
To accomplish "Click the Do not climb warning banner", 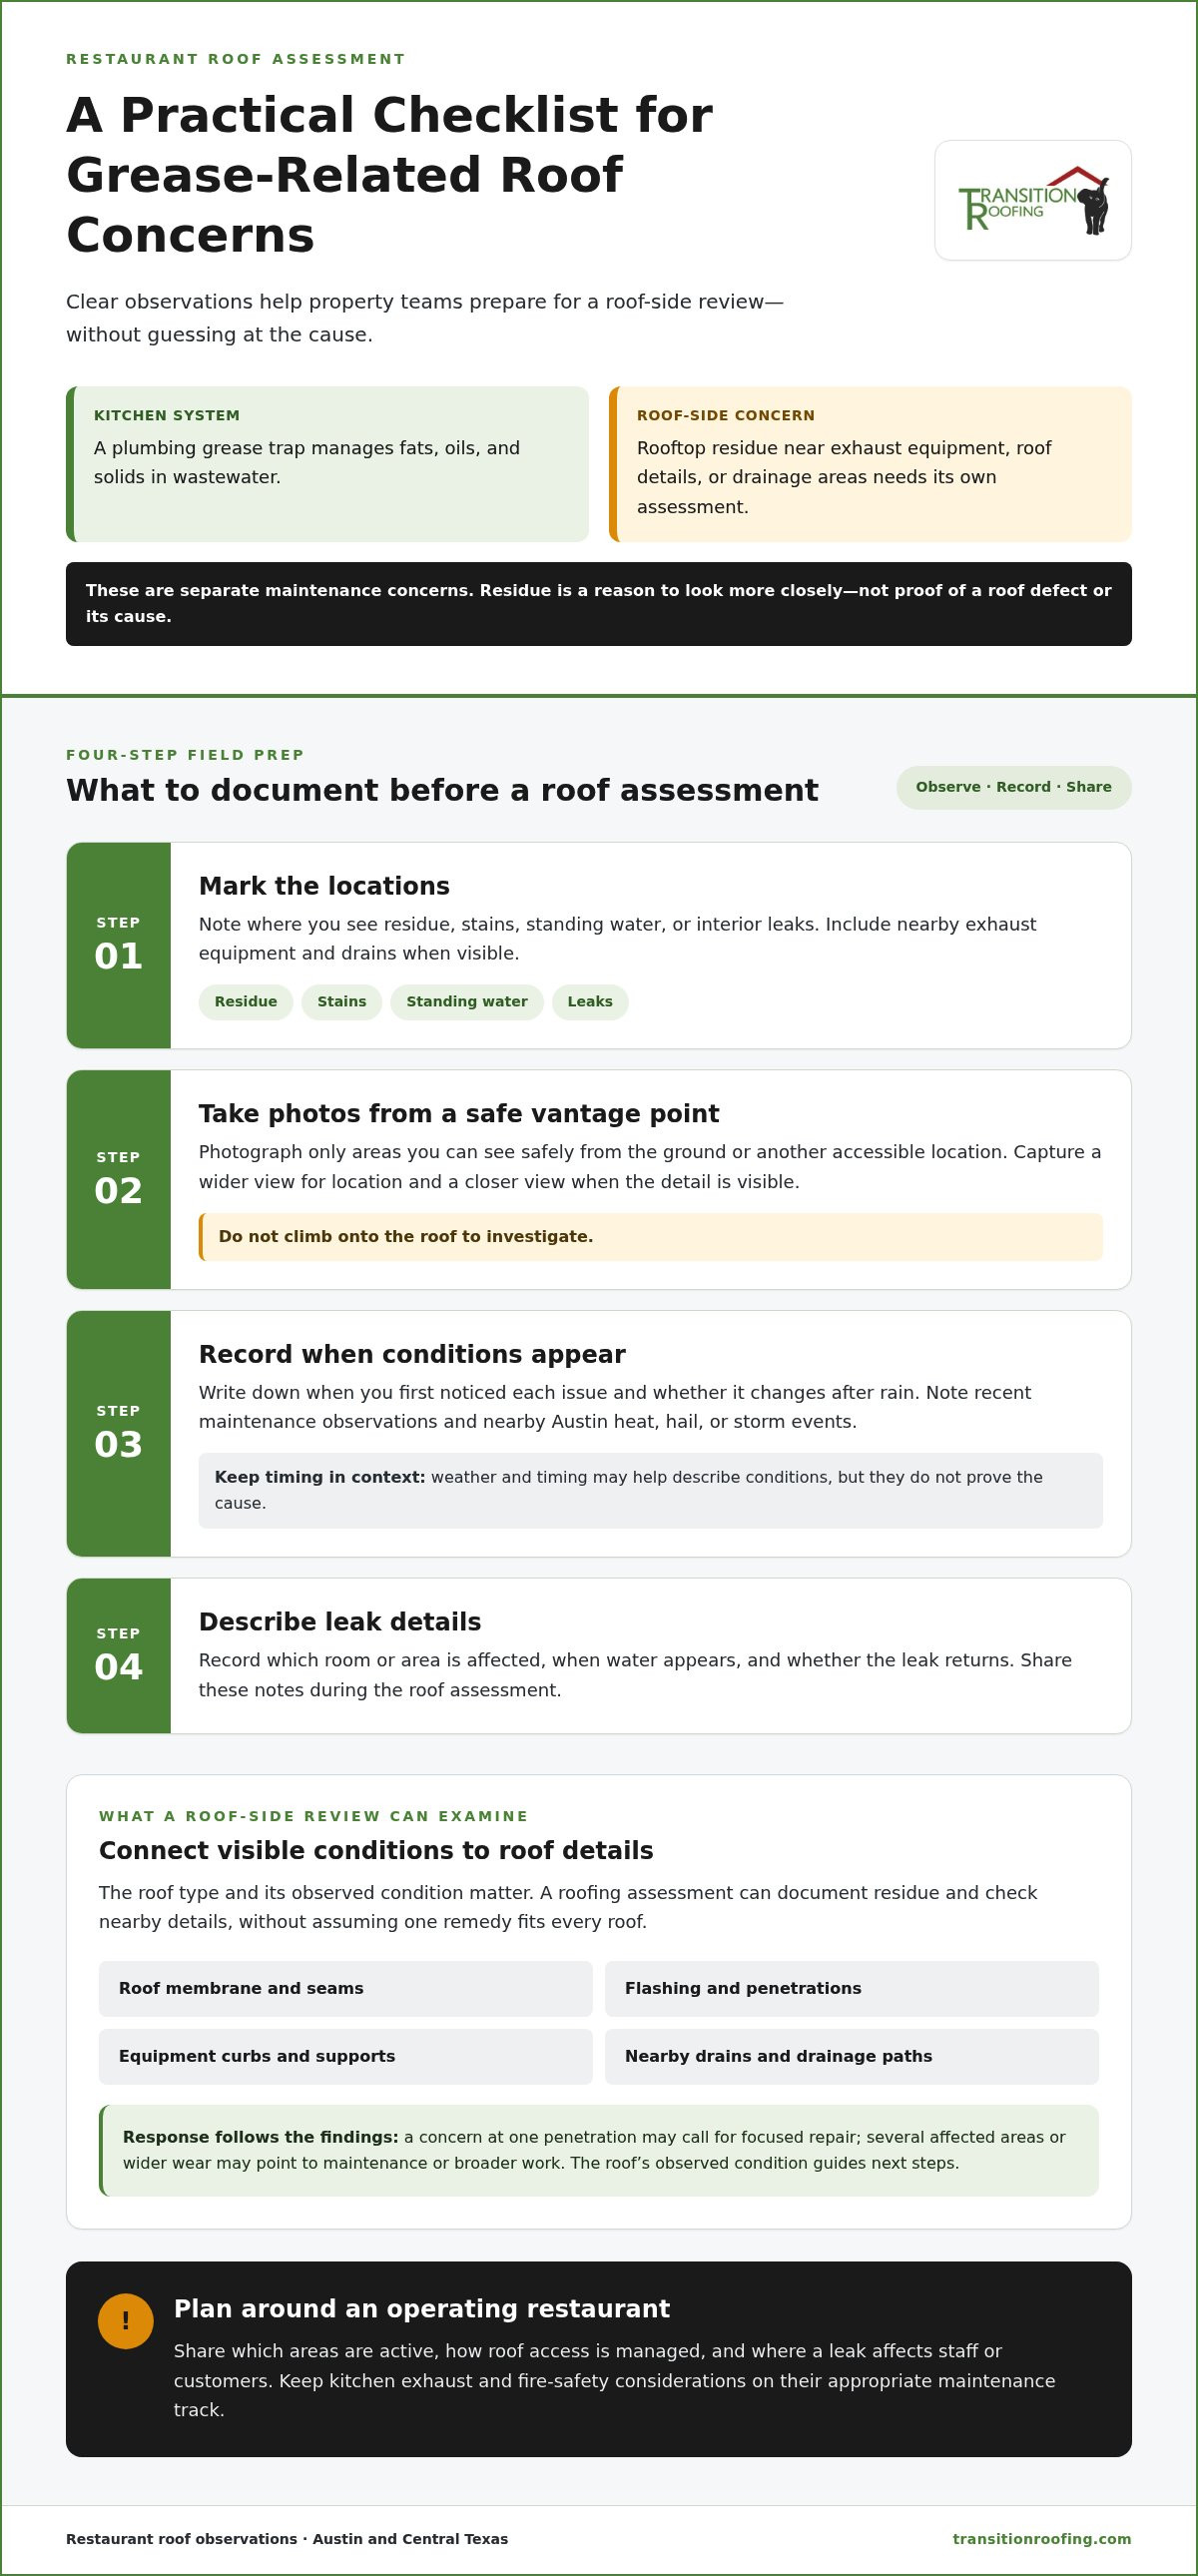I will point(651,1237).
